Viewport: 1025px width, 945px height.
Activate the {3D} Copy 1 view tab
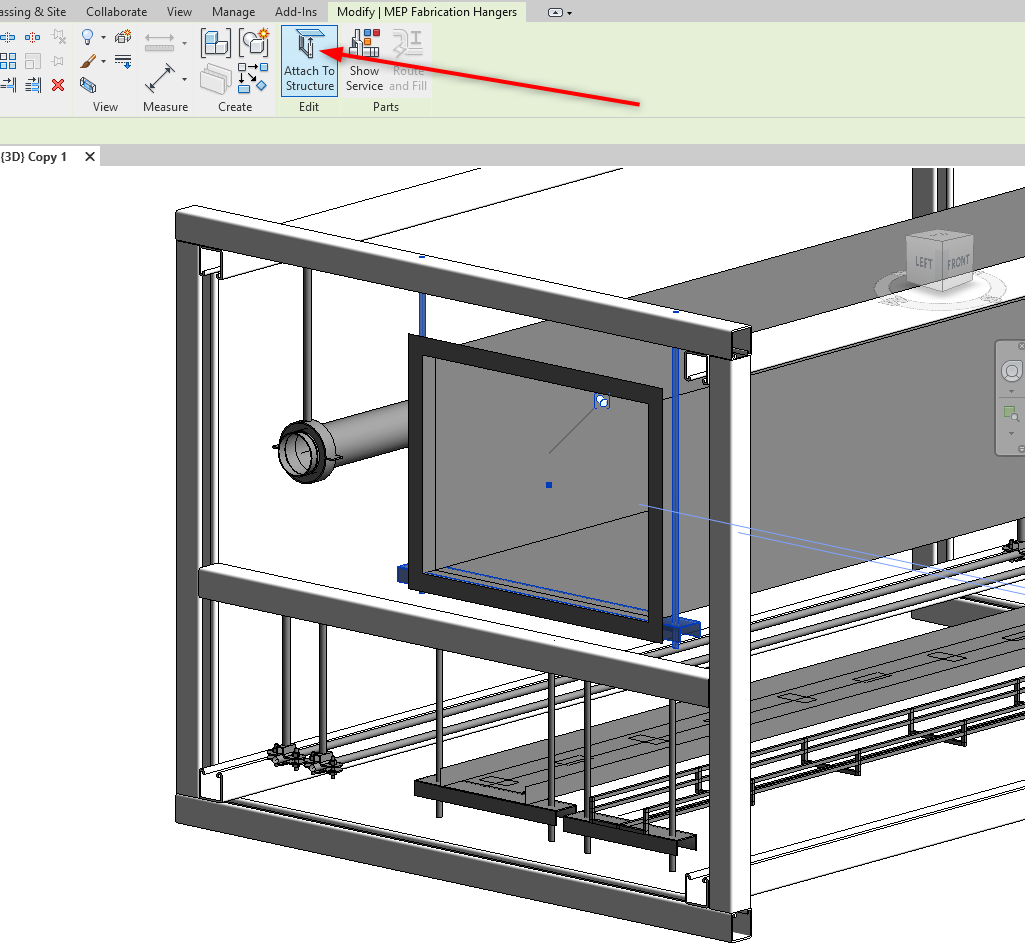pos(34,157)
